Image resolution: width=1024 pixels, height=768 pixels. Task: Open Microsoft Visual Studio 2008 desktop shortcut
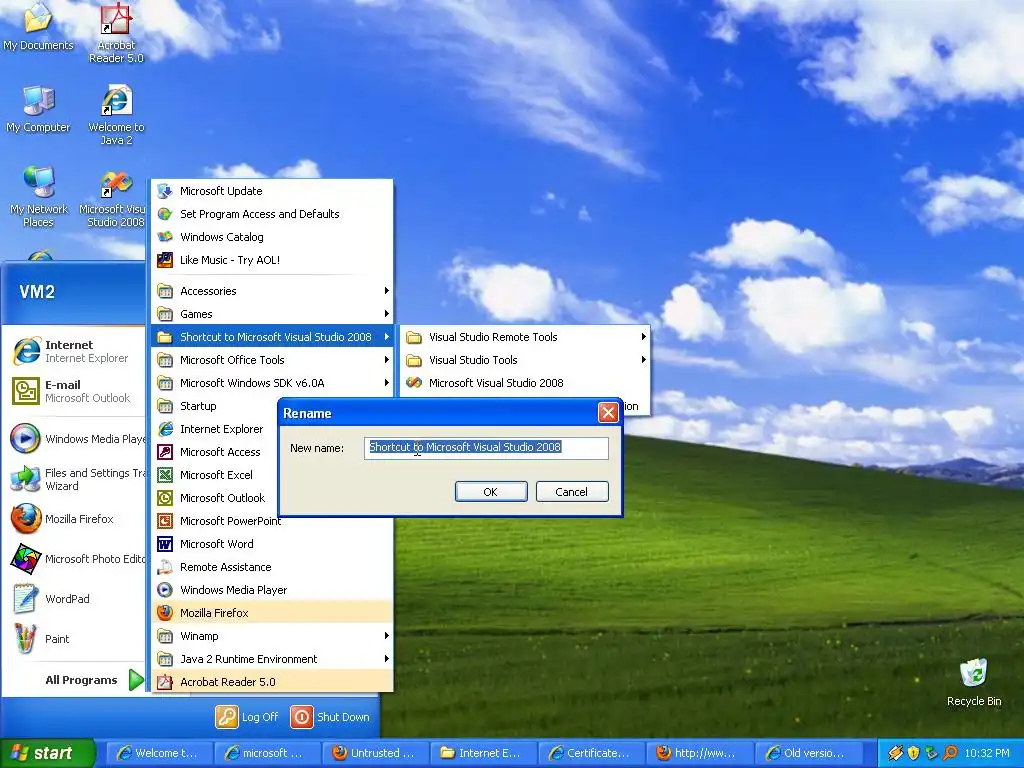114,197
